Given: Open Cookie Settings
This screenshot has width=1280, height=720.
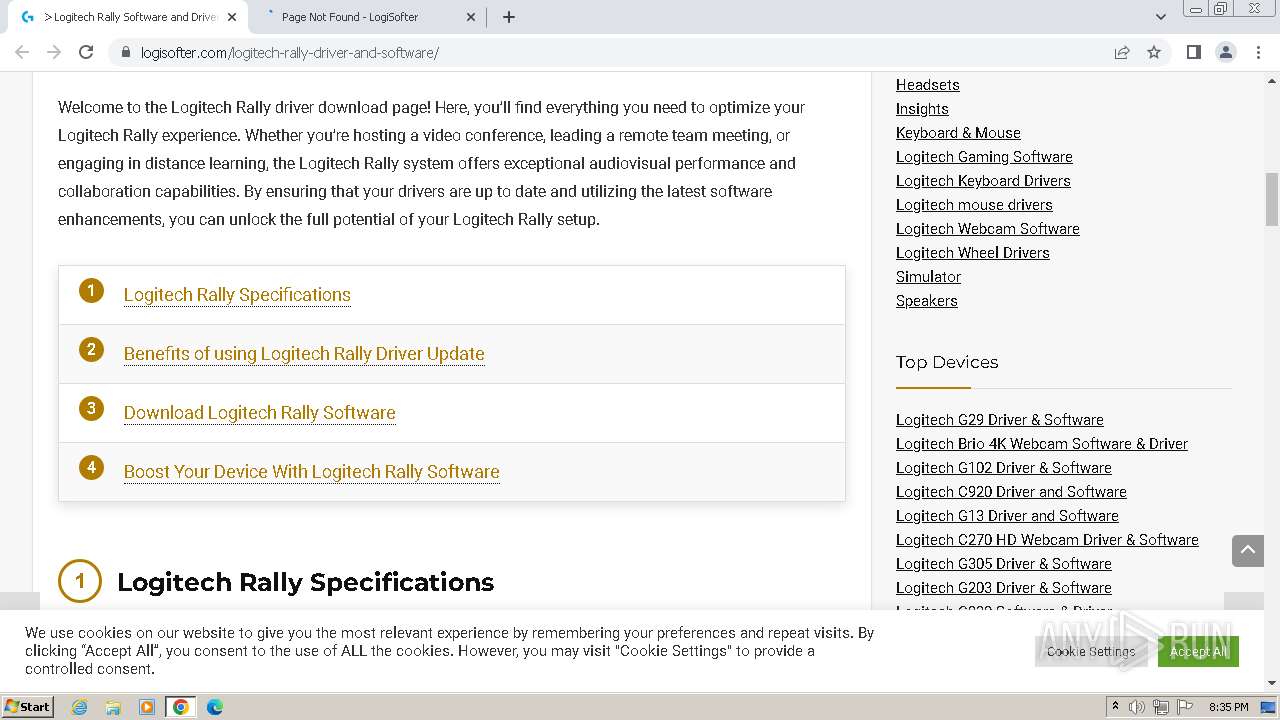Looking at the screenshot, I should pos(1090,651).
